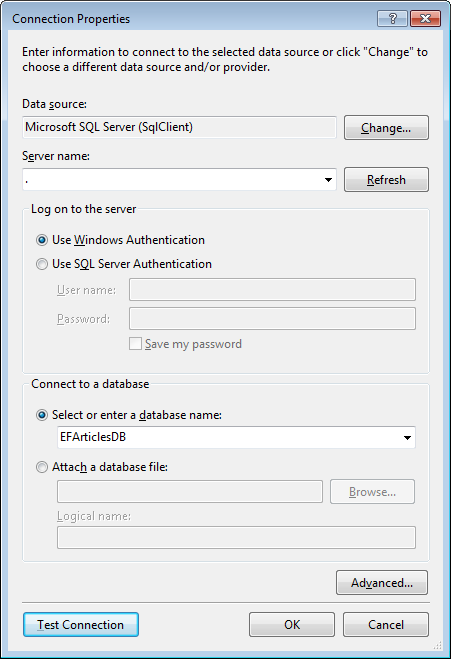
Task: Open Advanced... connection settings
Action: (x=382, y=583)
